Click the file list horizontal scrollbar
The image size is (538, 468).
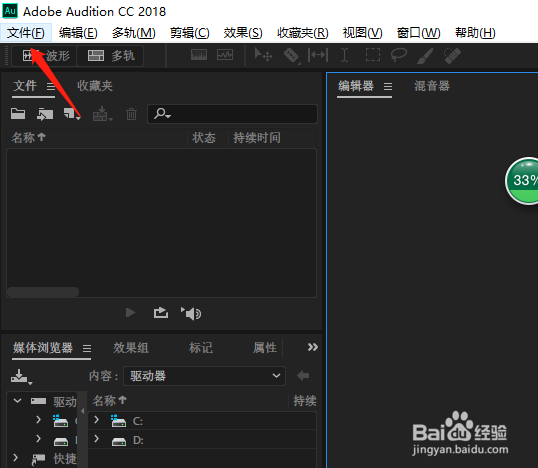tap(43, 292)
